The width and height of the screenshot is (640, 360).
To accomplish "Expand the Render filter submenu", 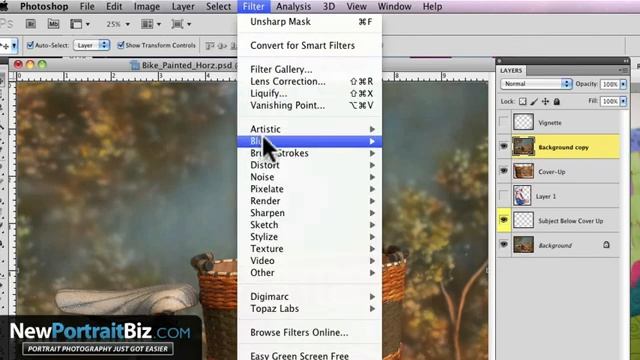I will pyautogui.click(x=309, y=201).
